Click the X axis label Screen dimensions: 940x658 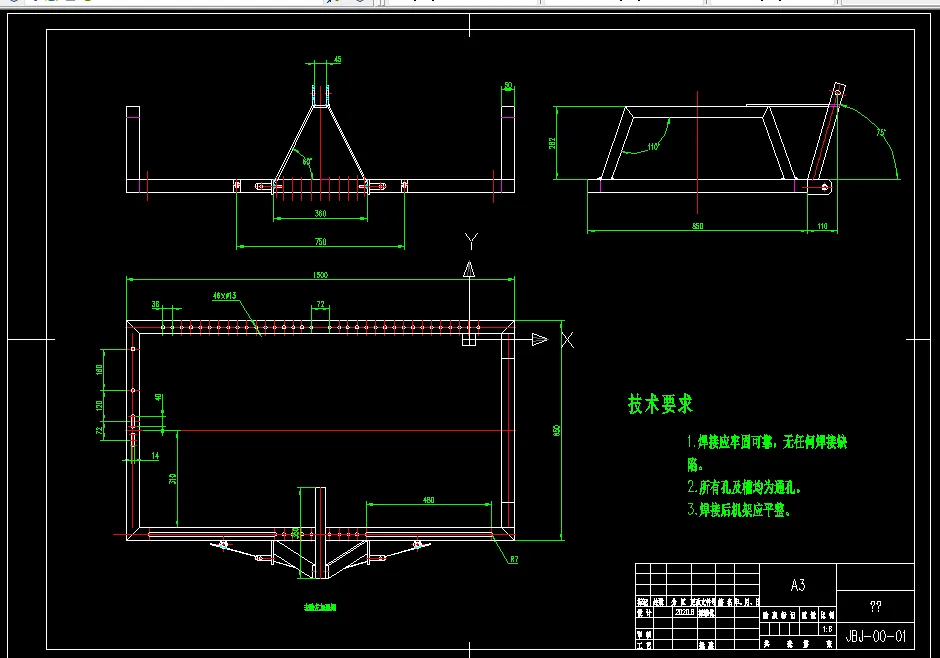click(568, 340)
